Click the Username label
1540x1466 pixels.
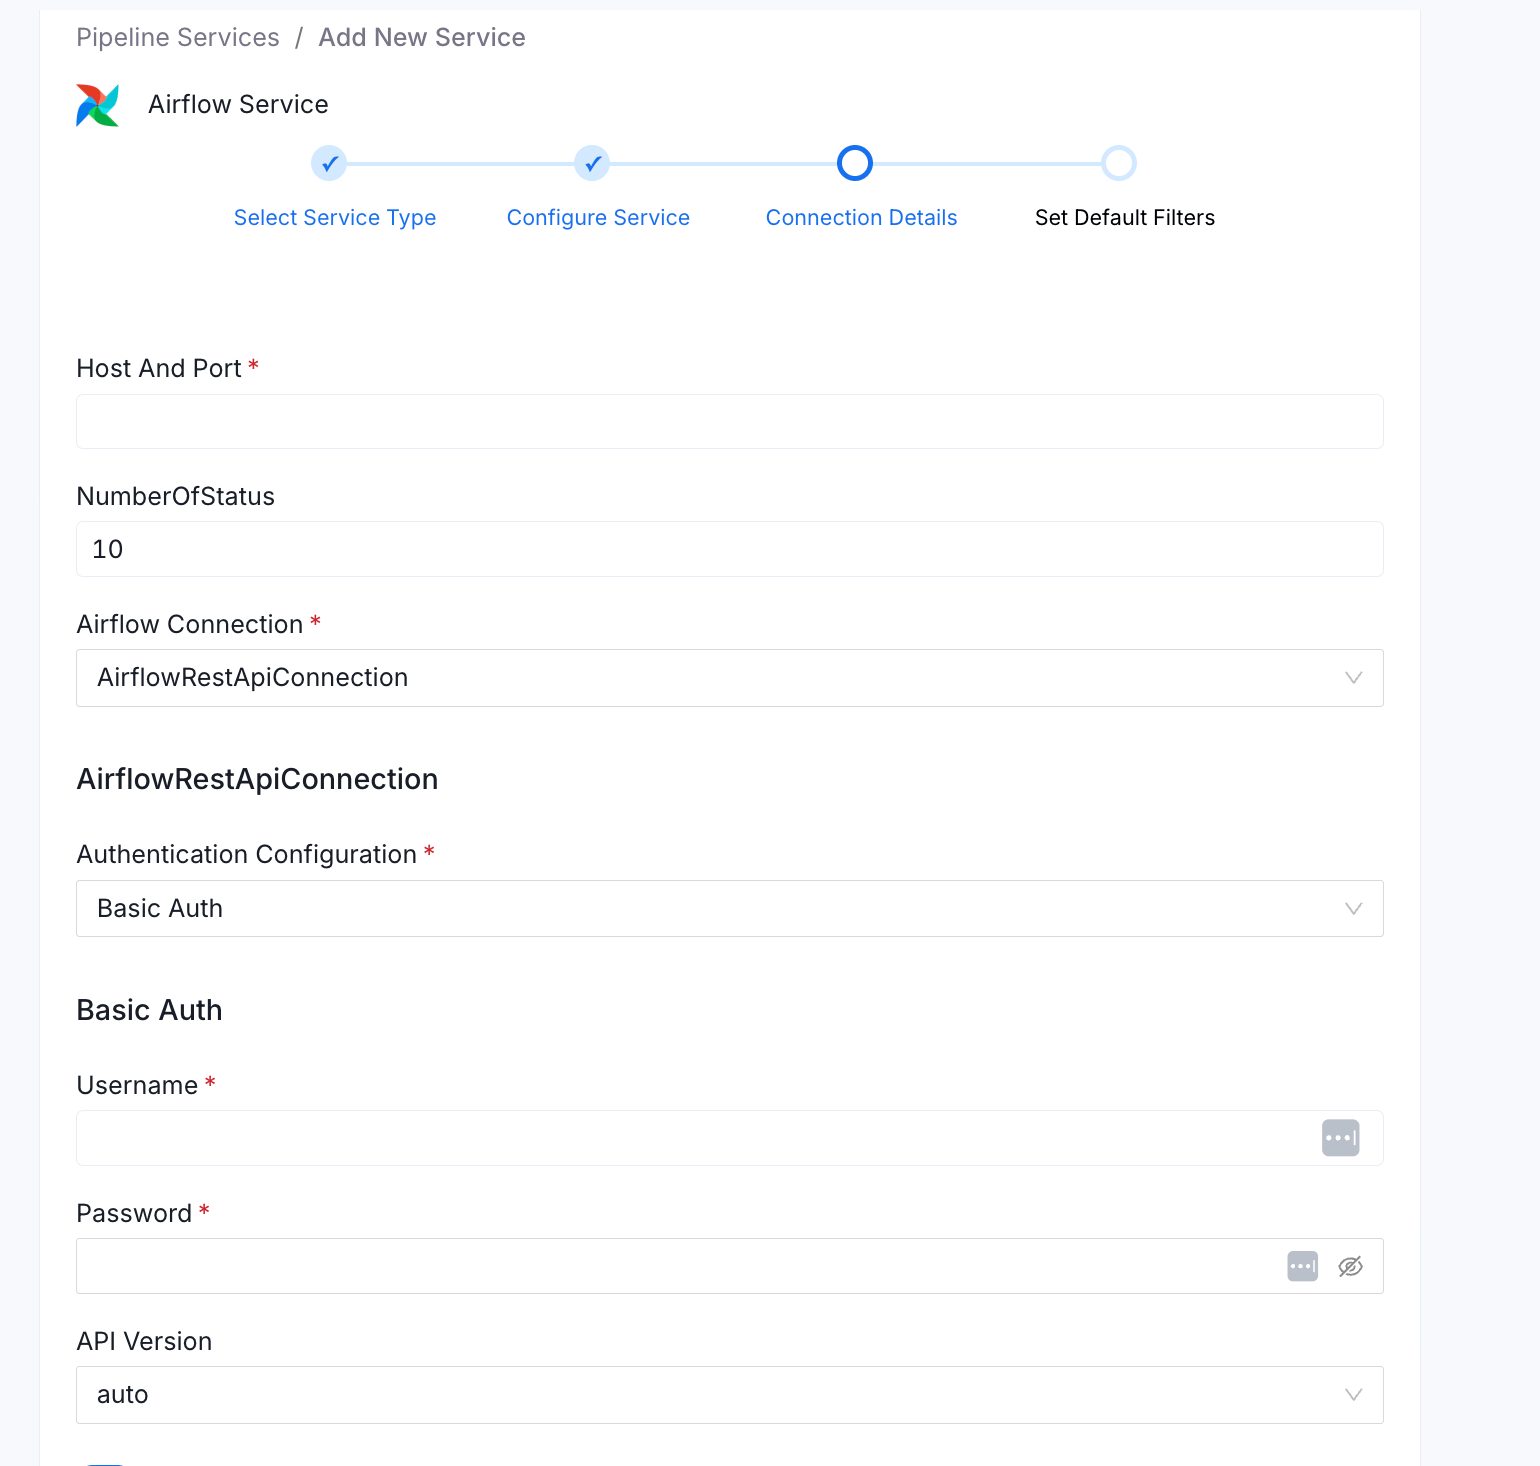coord(137,1085)
